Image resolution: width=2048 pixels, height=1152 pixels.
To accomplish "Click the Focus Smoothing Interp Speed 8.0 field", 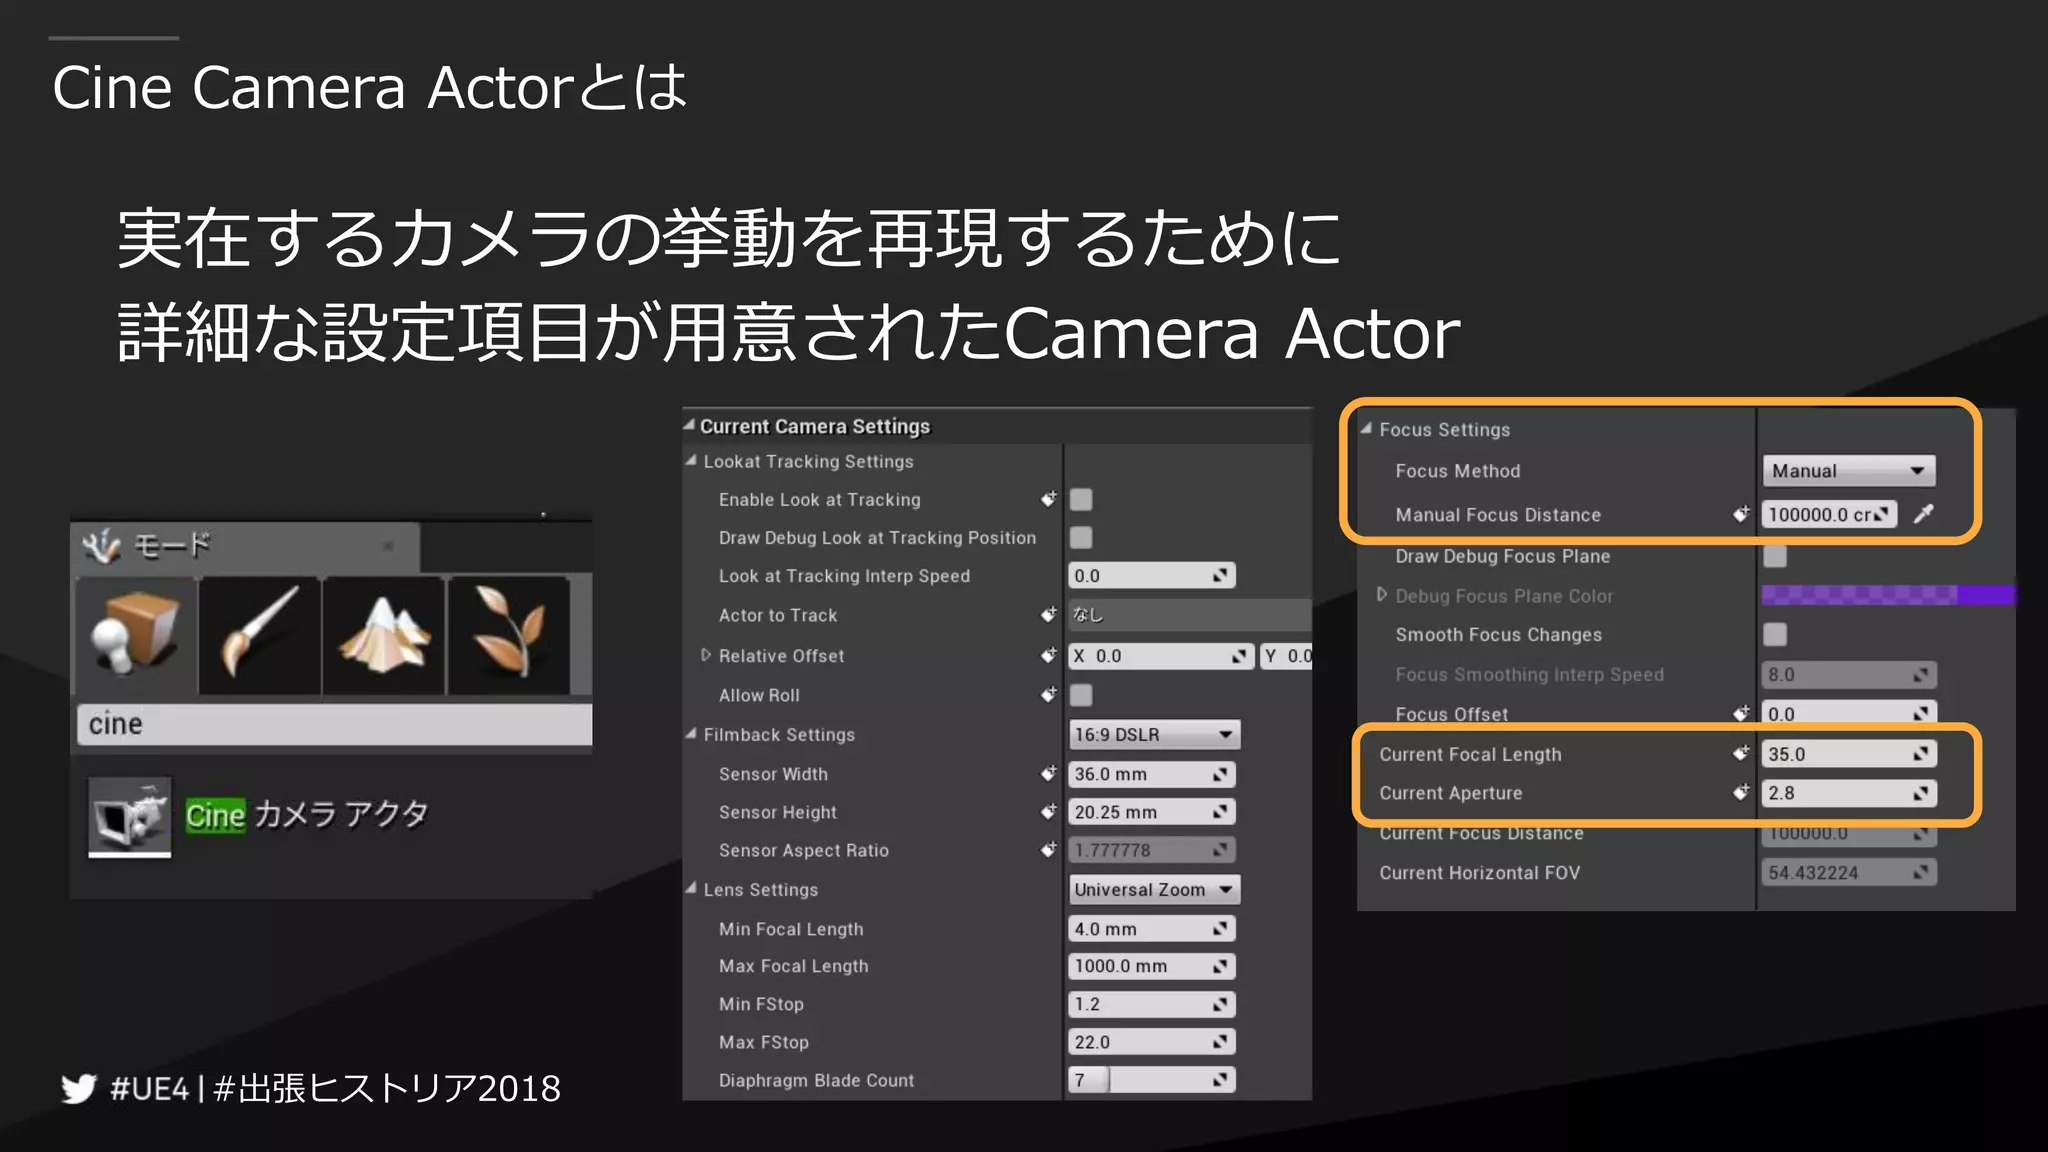I will tap(1849, 675).
